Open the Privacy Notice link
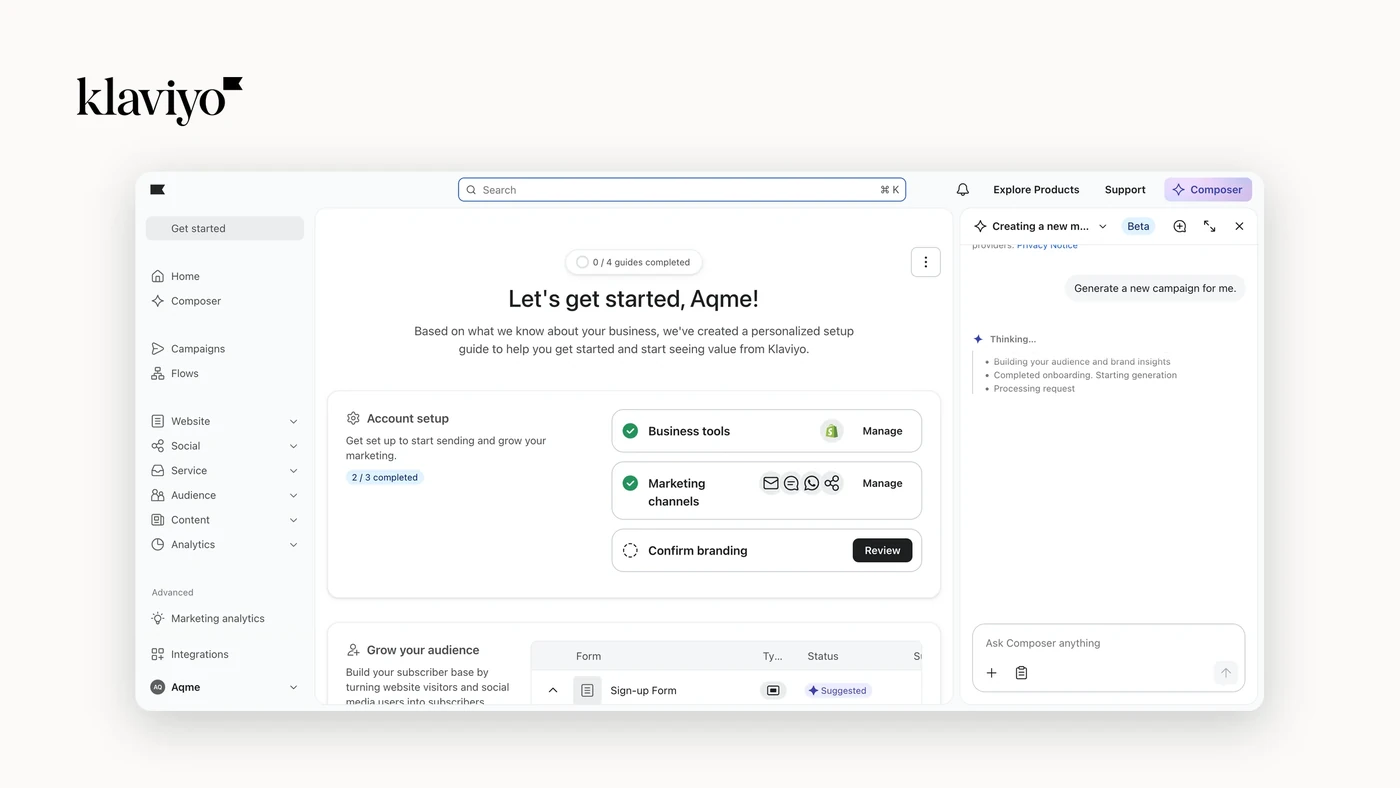The width and height of the screenshot is (1400, 788). click(1047, 245)
